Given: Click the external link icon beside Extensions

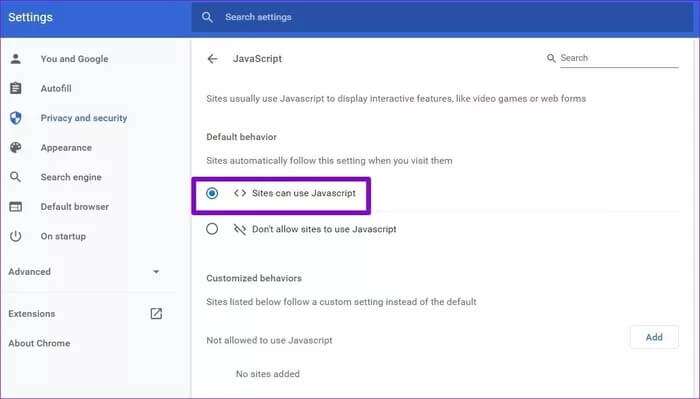Looking at the screenshot, I should point(156,314).
